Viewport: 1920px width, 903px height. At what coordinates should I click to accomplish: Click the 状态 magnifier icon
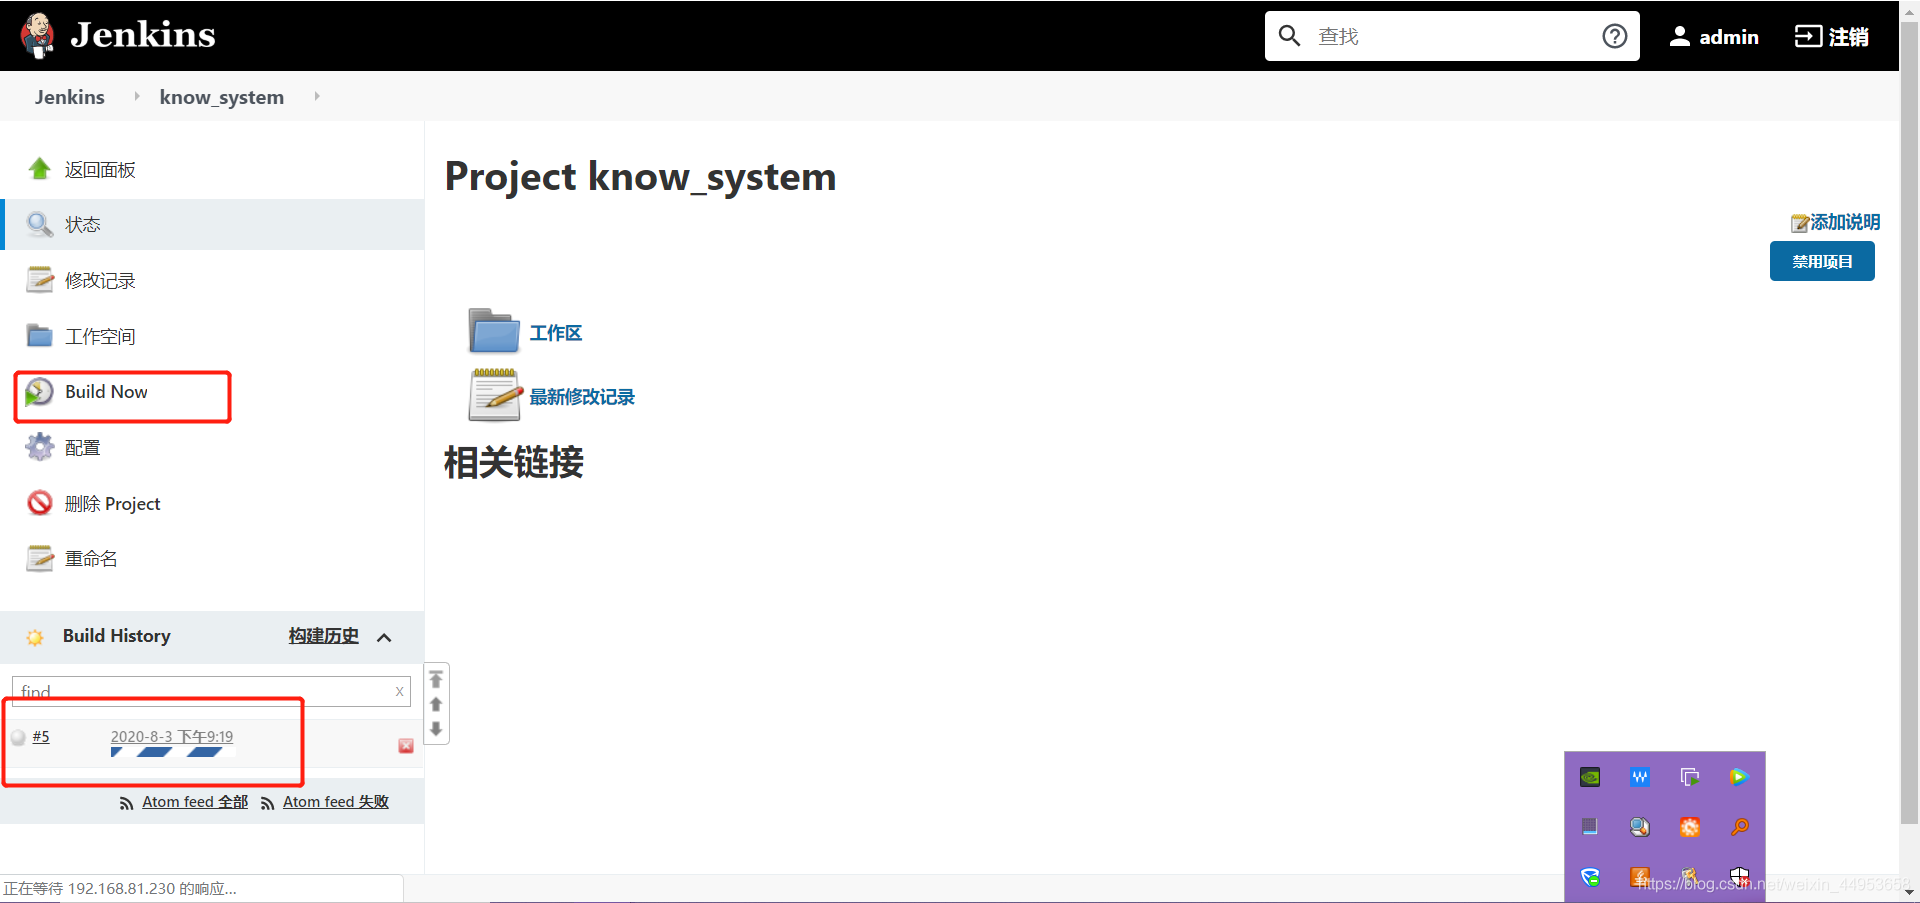[x=40, y=224]
